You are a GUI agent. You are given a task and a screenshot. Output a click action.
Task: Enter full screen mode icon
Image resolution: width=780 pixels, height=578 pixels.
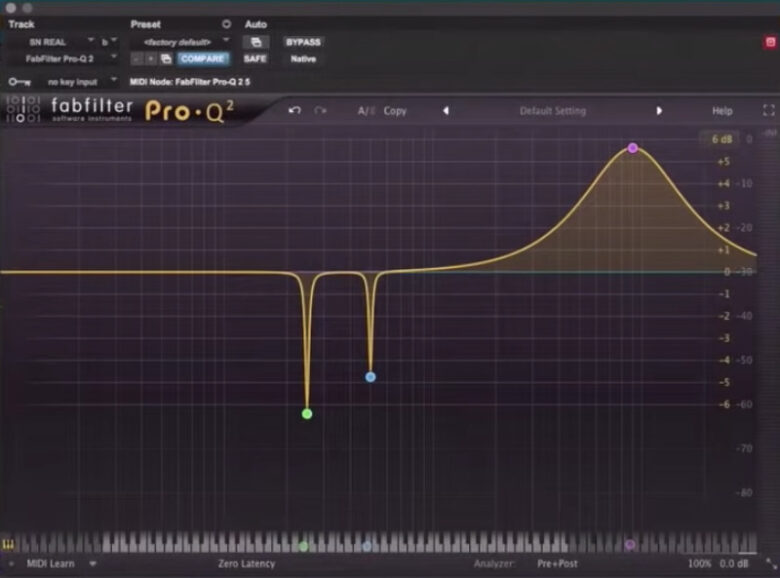pyautogui.click(x=769, y=110)
